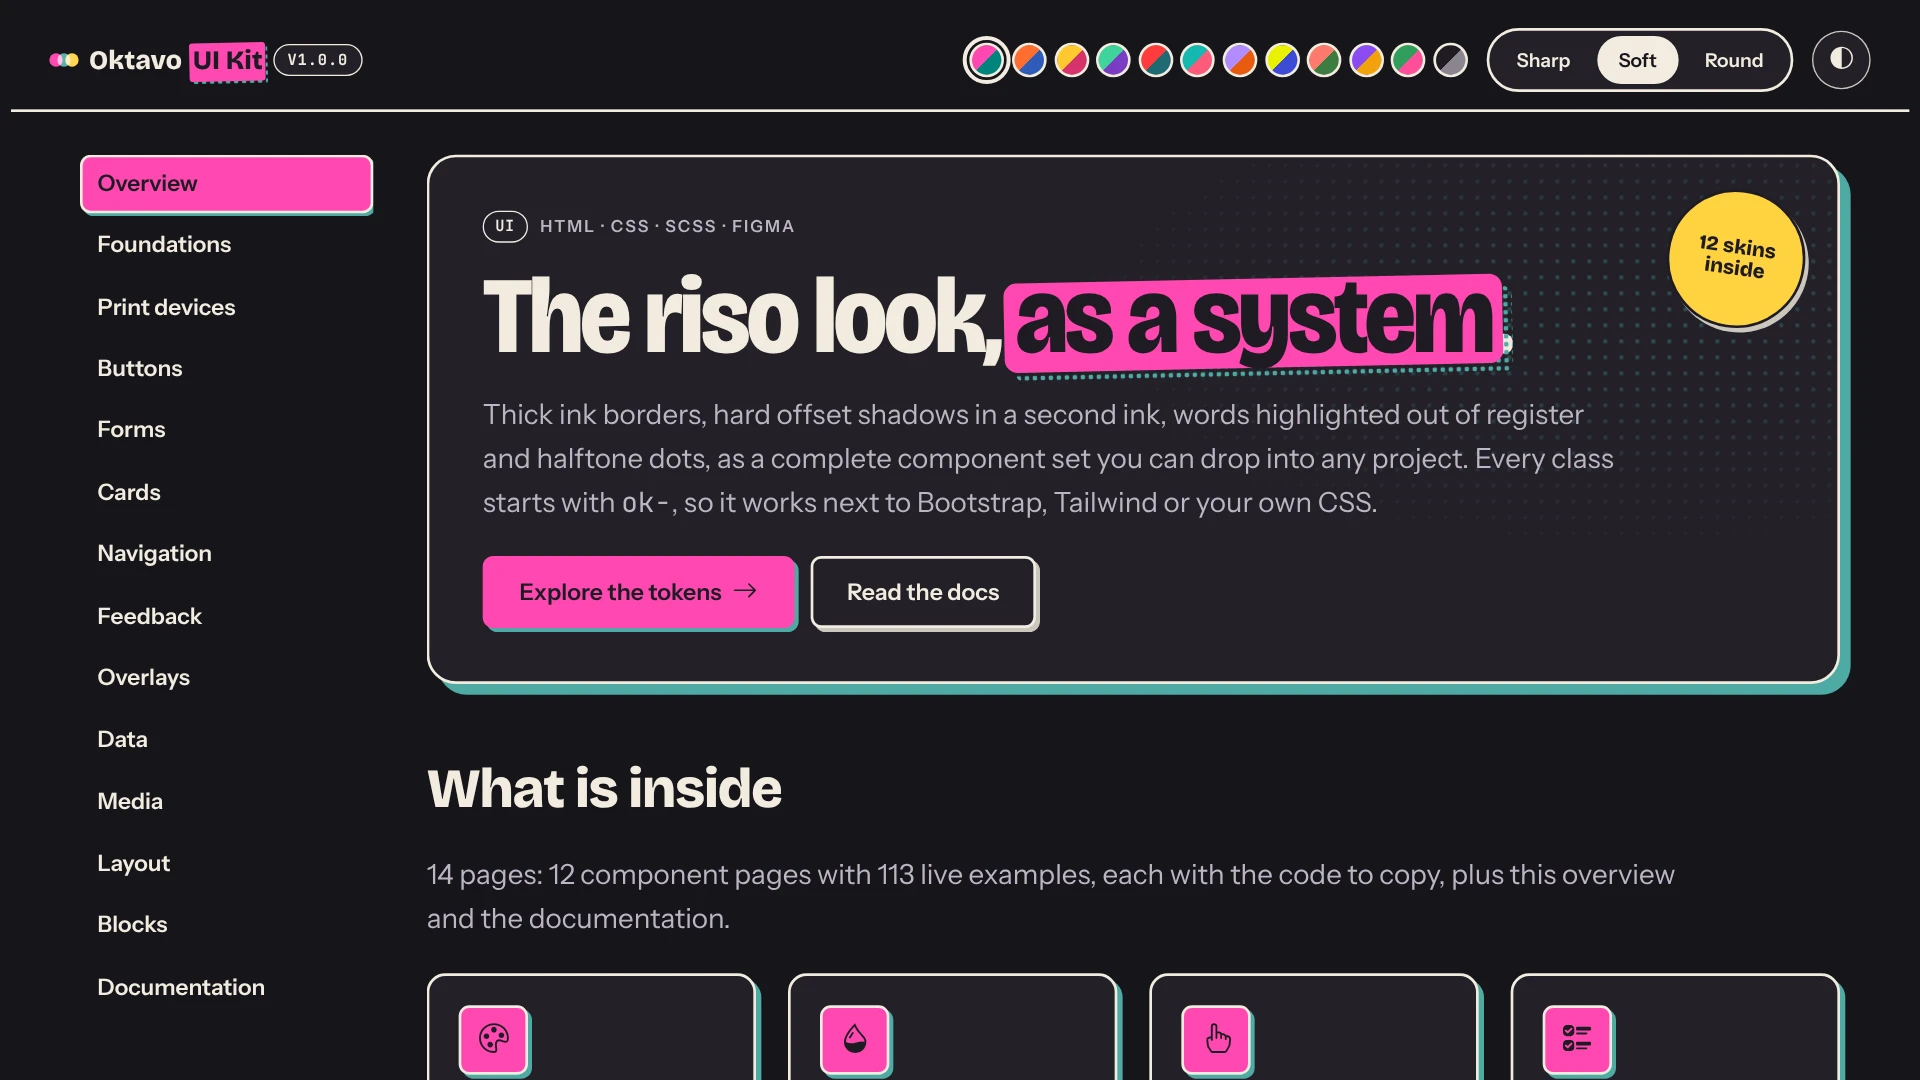Screen dimensions: 1920x1080
Task: Pick the red and dark teal skin swatch
Action: pos(1155,60)
